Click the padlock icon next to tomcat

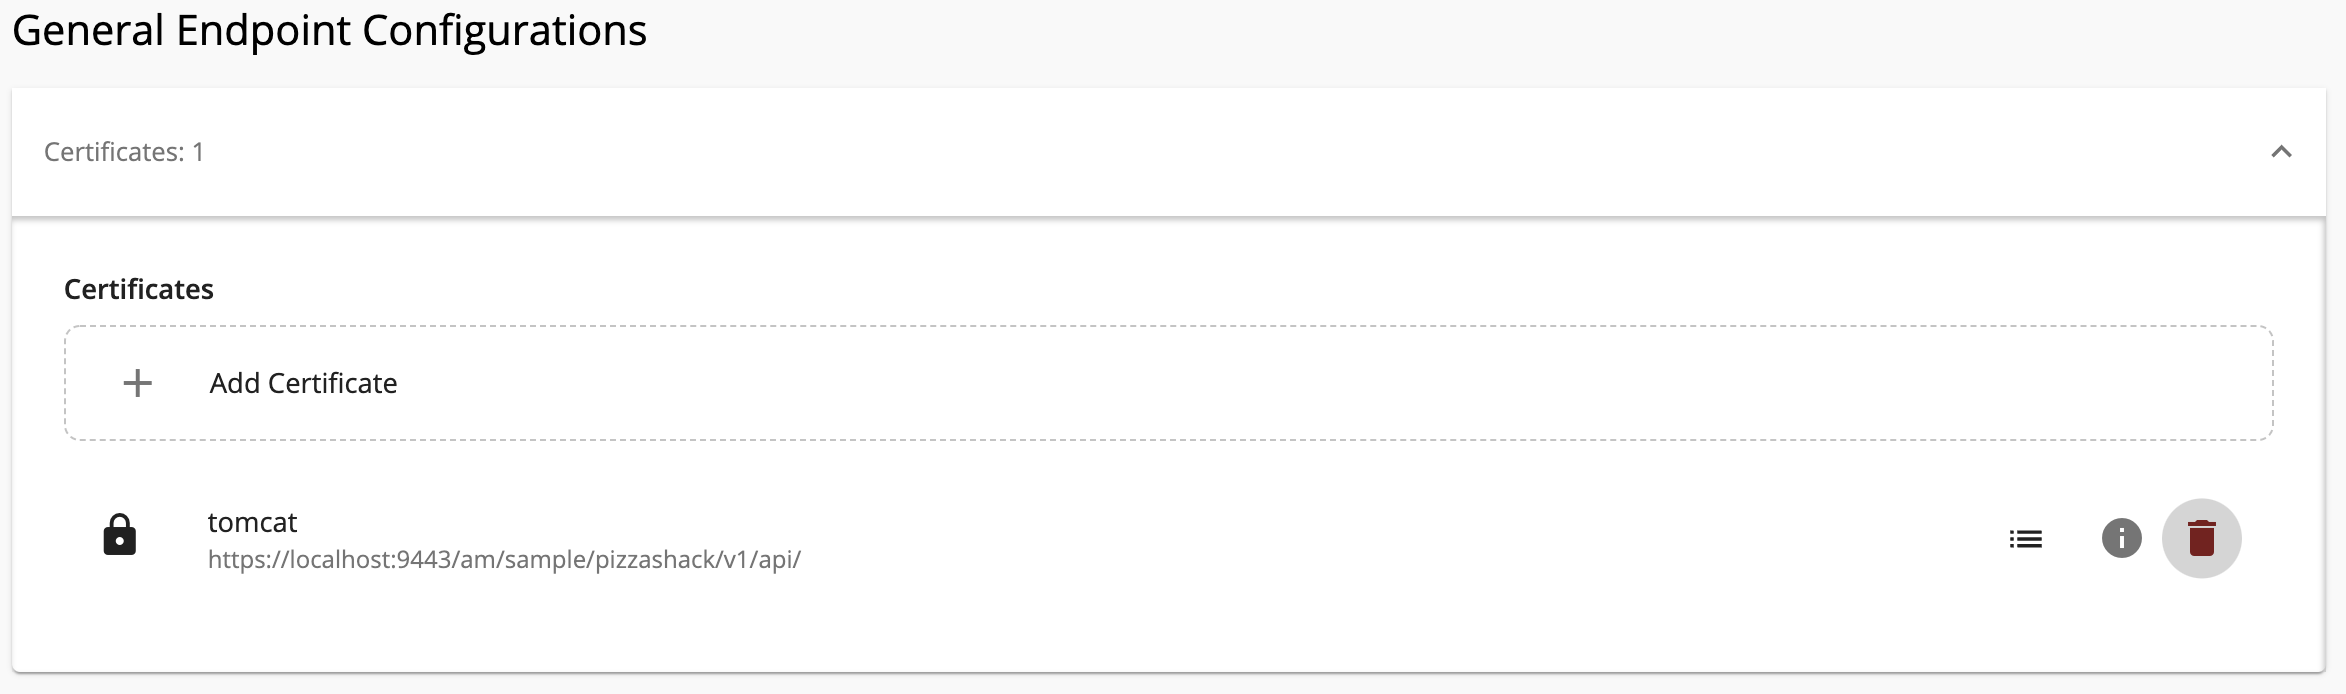(x=120, y=535)
